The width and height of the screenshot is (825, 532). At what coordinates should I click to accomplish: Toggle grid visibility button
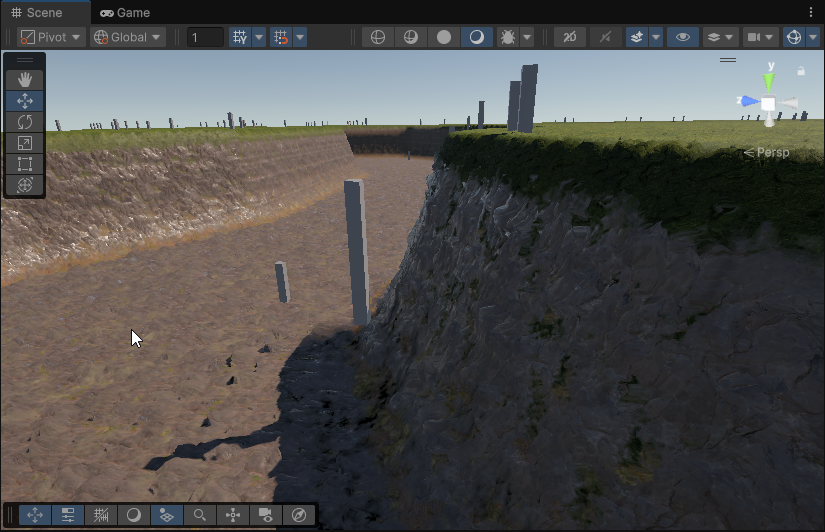pyautogui.click(x=240, y=37)
